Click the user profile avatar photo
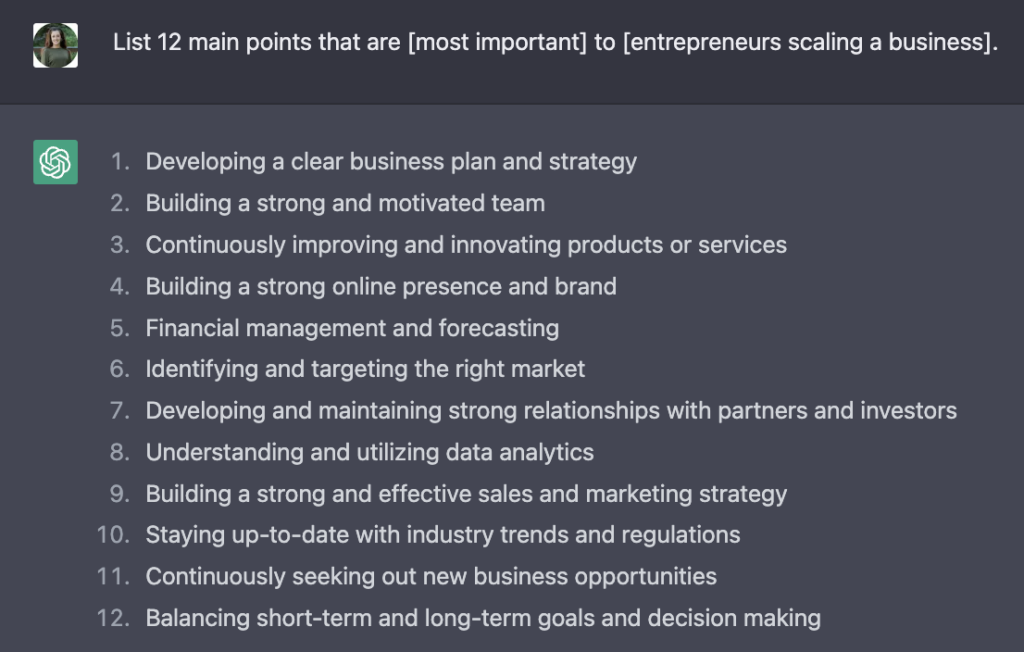This screenshot has width=1024, height=652. pos(56,45)
